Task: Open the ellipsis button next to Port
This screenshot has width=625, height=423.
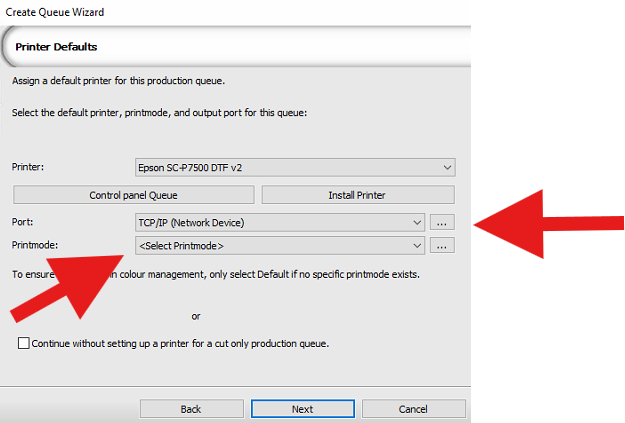Action: pyautogui.click(x=442, y=222)
